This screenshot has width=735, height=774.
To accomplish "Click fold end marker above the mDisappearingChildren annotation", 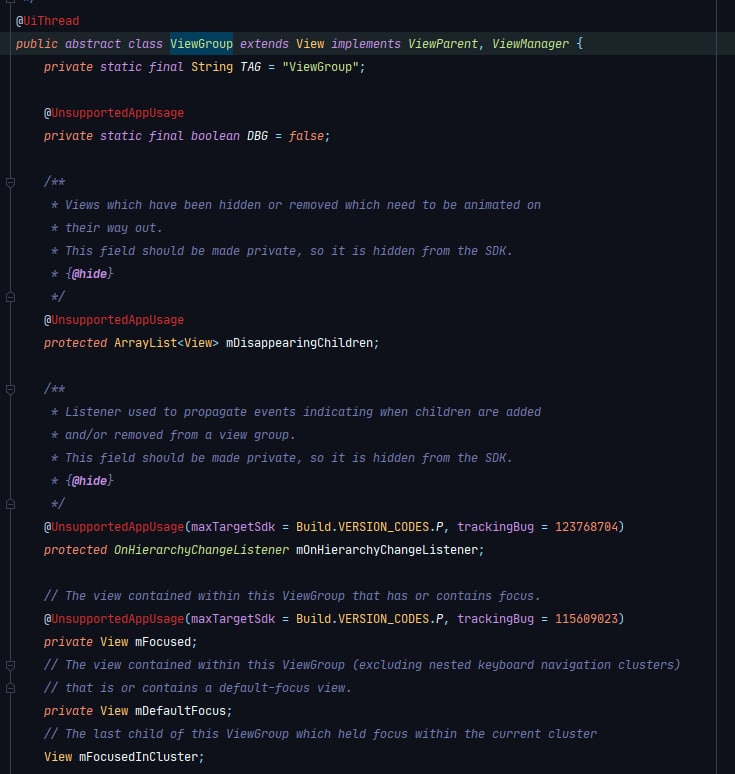I will [10, 297].
